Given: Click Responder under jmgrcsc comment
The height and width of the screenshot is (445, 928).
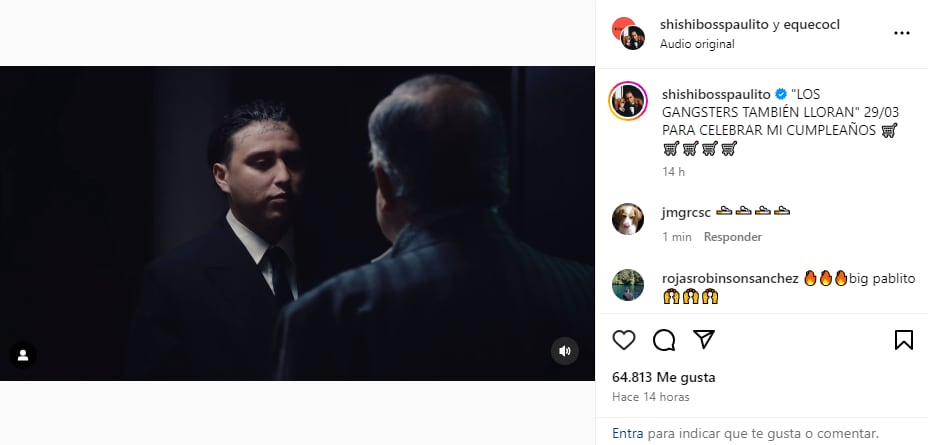Looking at the screenshot, I should (732, 237).
